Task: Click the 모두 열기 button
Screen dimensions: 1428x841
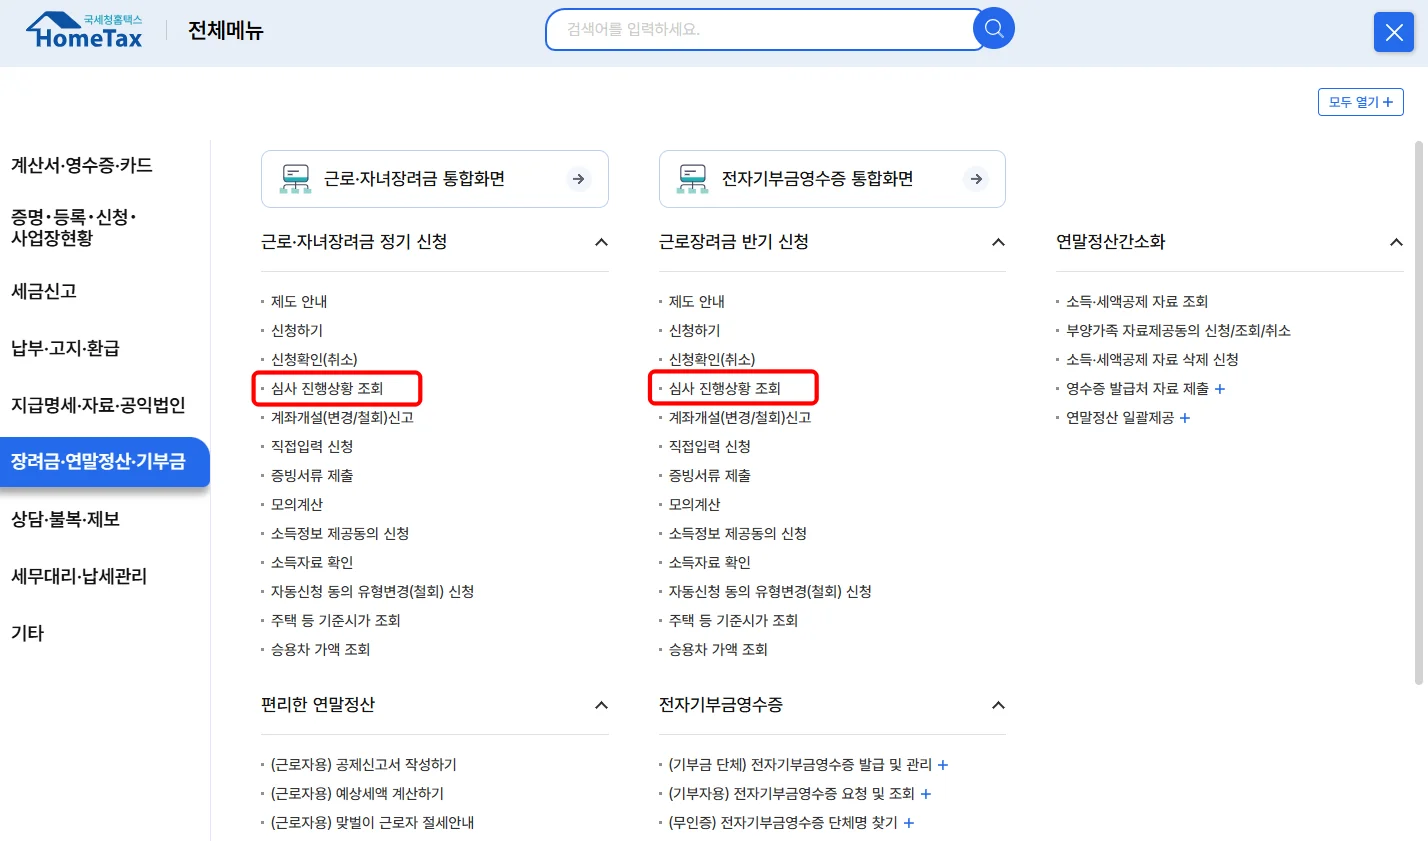Action: click(1360, 101)
